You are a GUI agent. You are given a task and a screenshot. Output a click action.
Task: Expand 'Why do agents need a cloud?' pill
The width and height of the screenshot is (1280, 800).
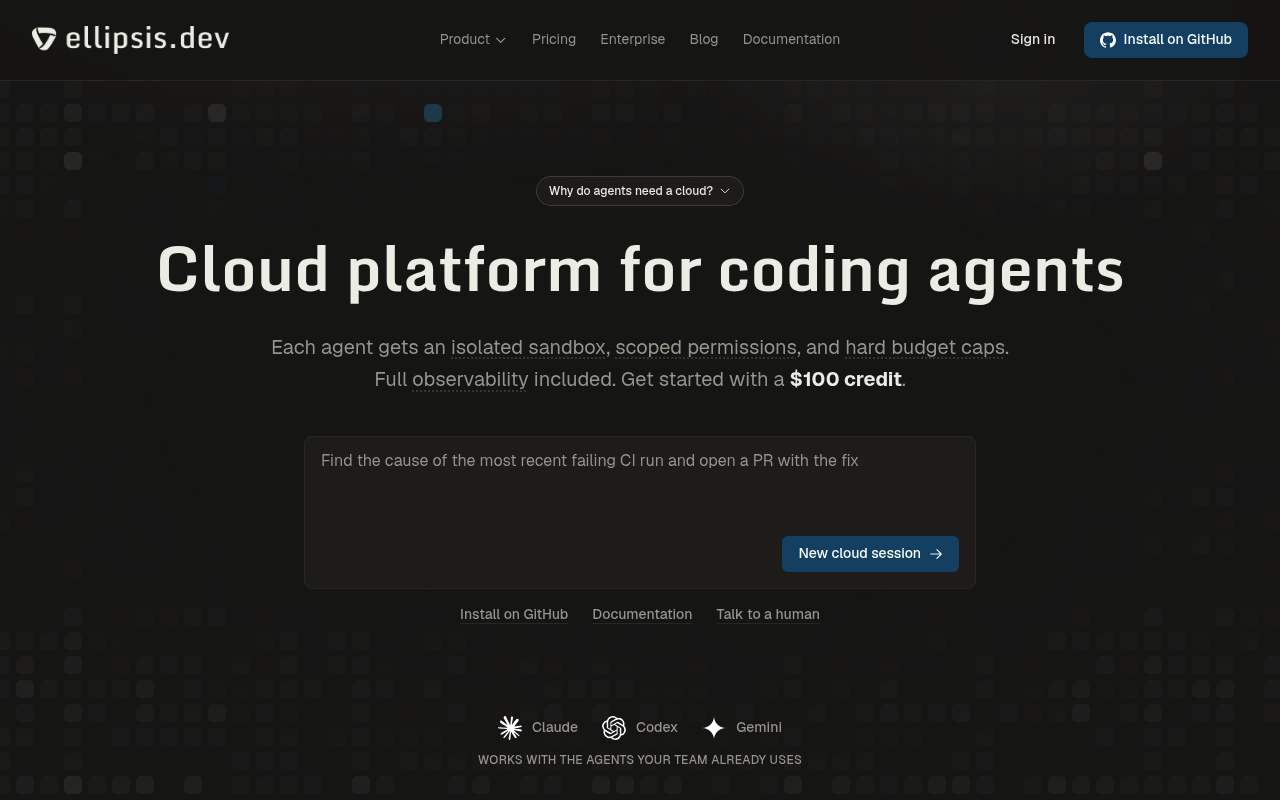640,191
